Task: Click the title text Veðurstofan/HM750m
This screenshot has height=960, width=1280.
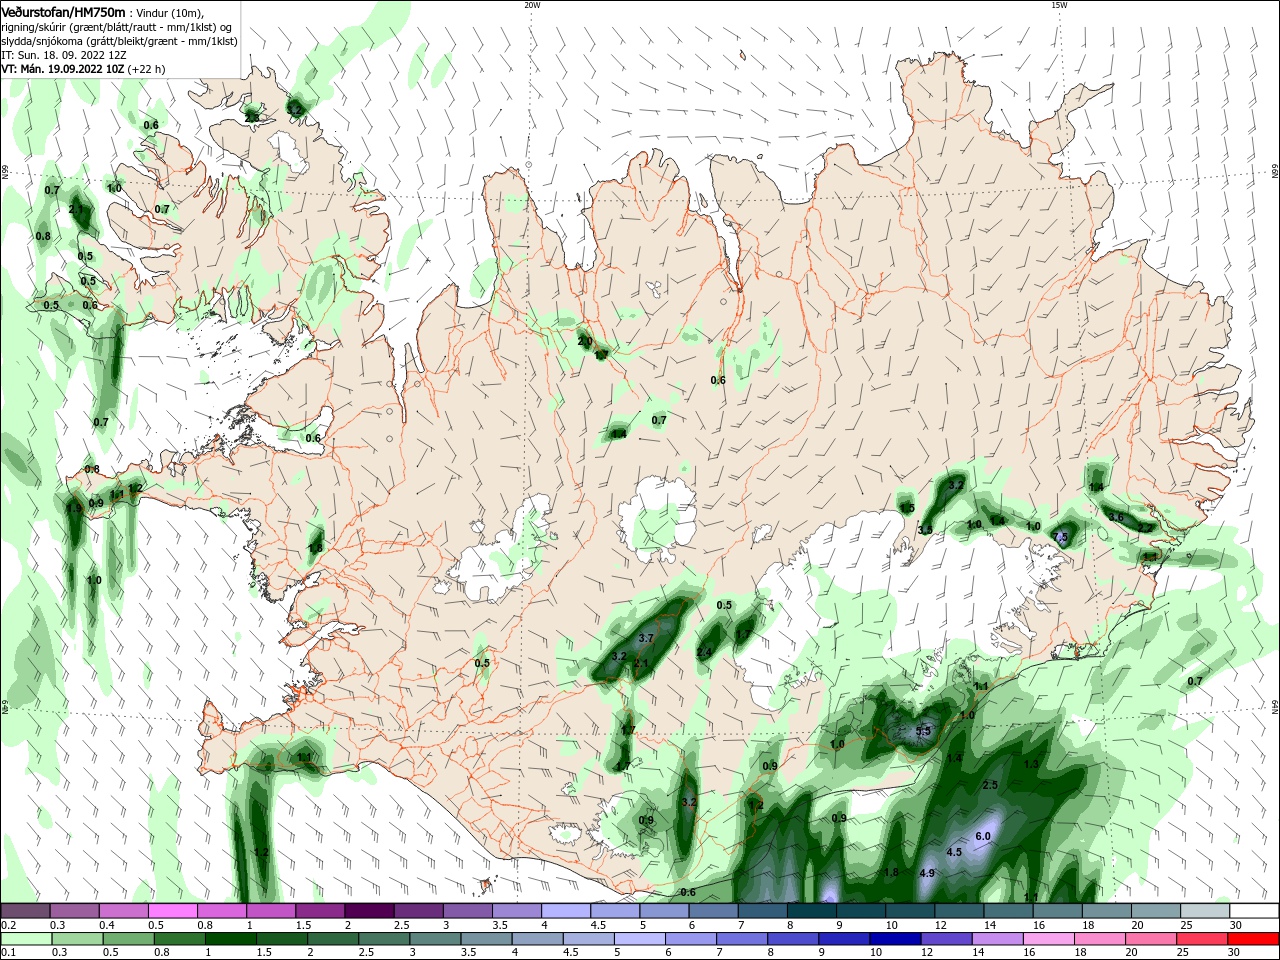Action: (x=63, y=12)
